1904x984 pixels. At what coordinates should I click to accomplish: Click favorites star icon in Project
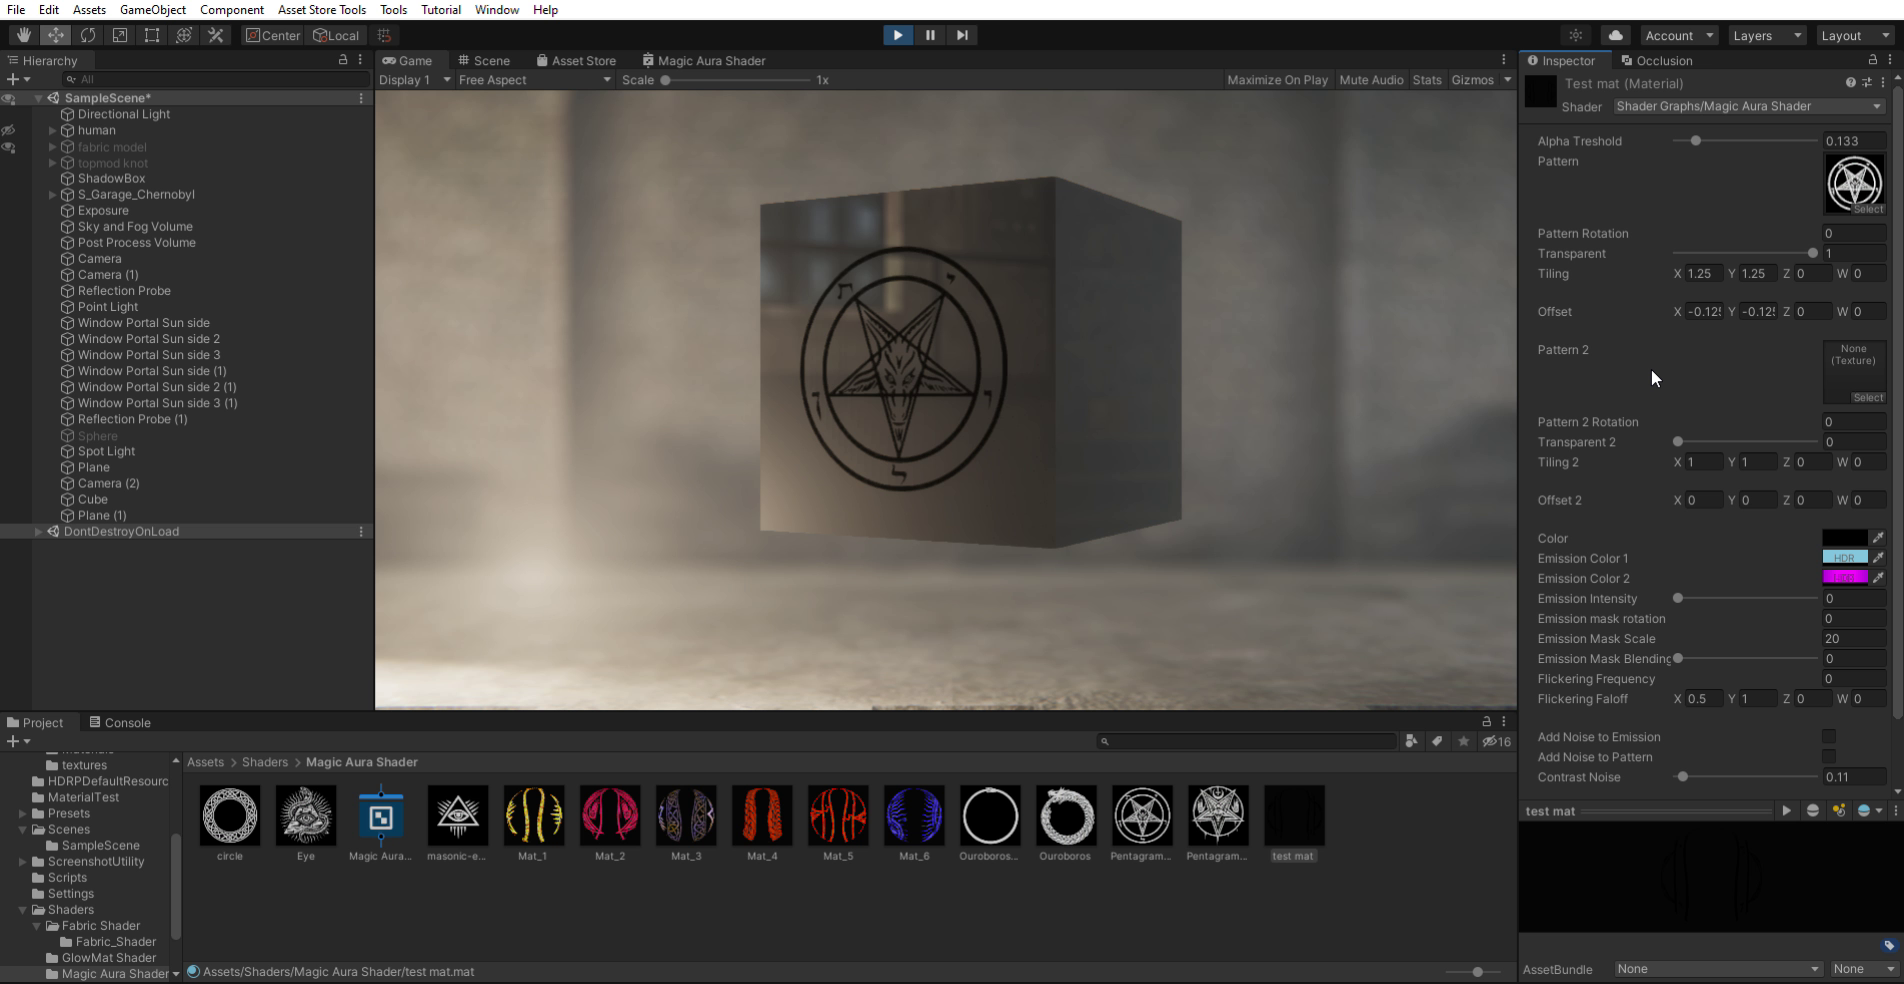click(x=1464, y=741)
